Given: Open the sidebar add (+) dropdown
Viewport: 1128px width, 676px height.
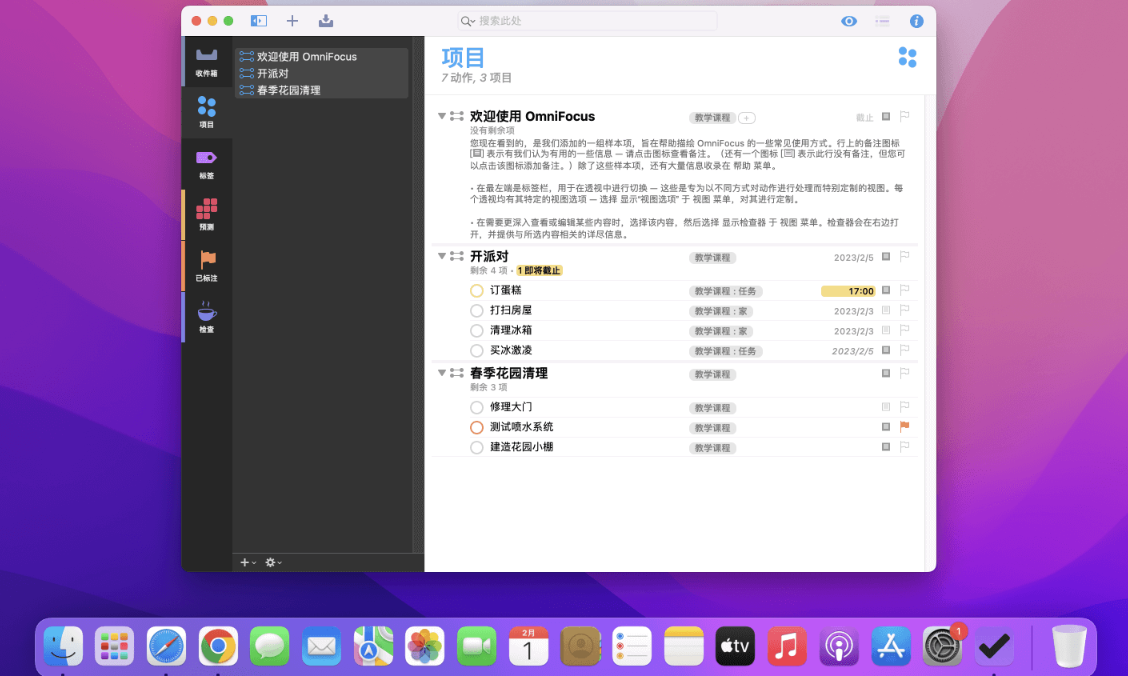Looking at the screenshot, I should click(247, 562).
